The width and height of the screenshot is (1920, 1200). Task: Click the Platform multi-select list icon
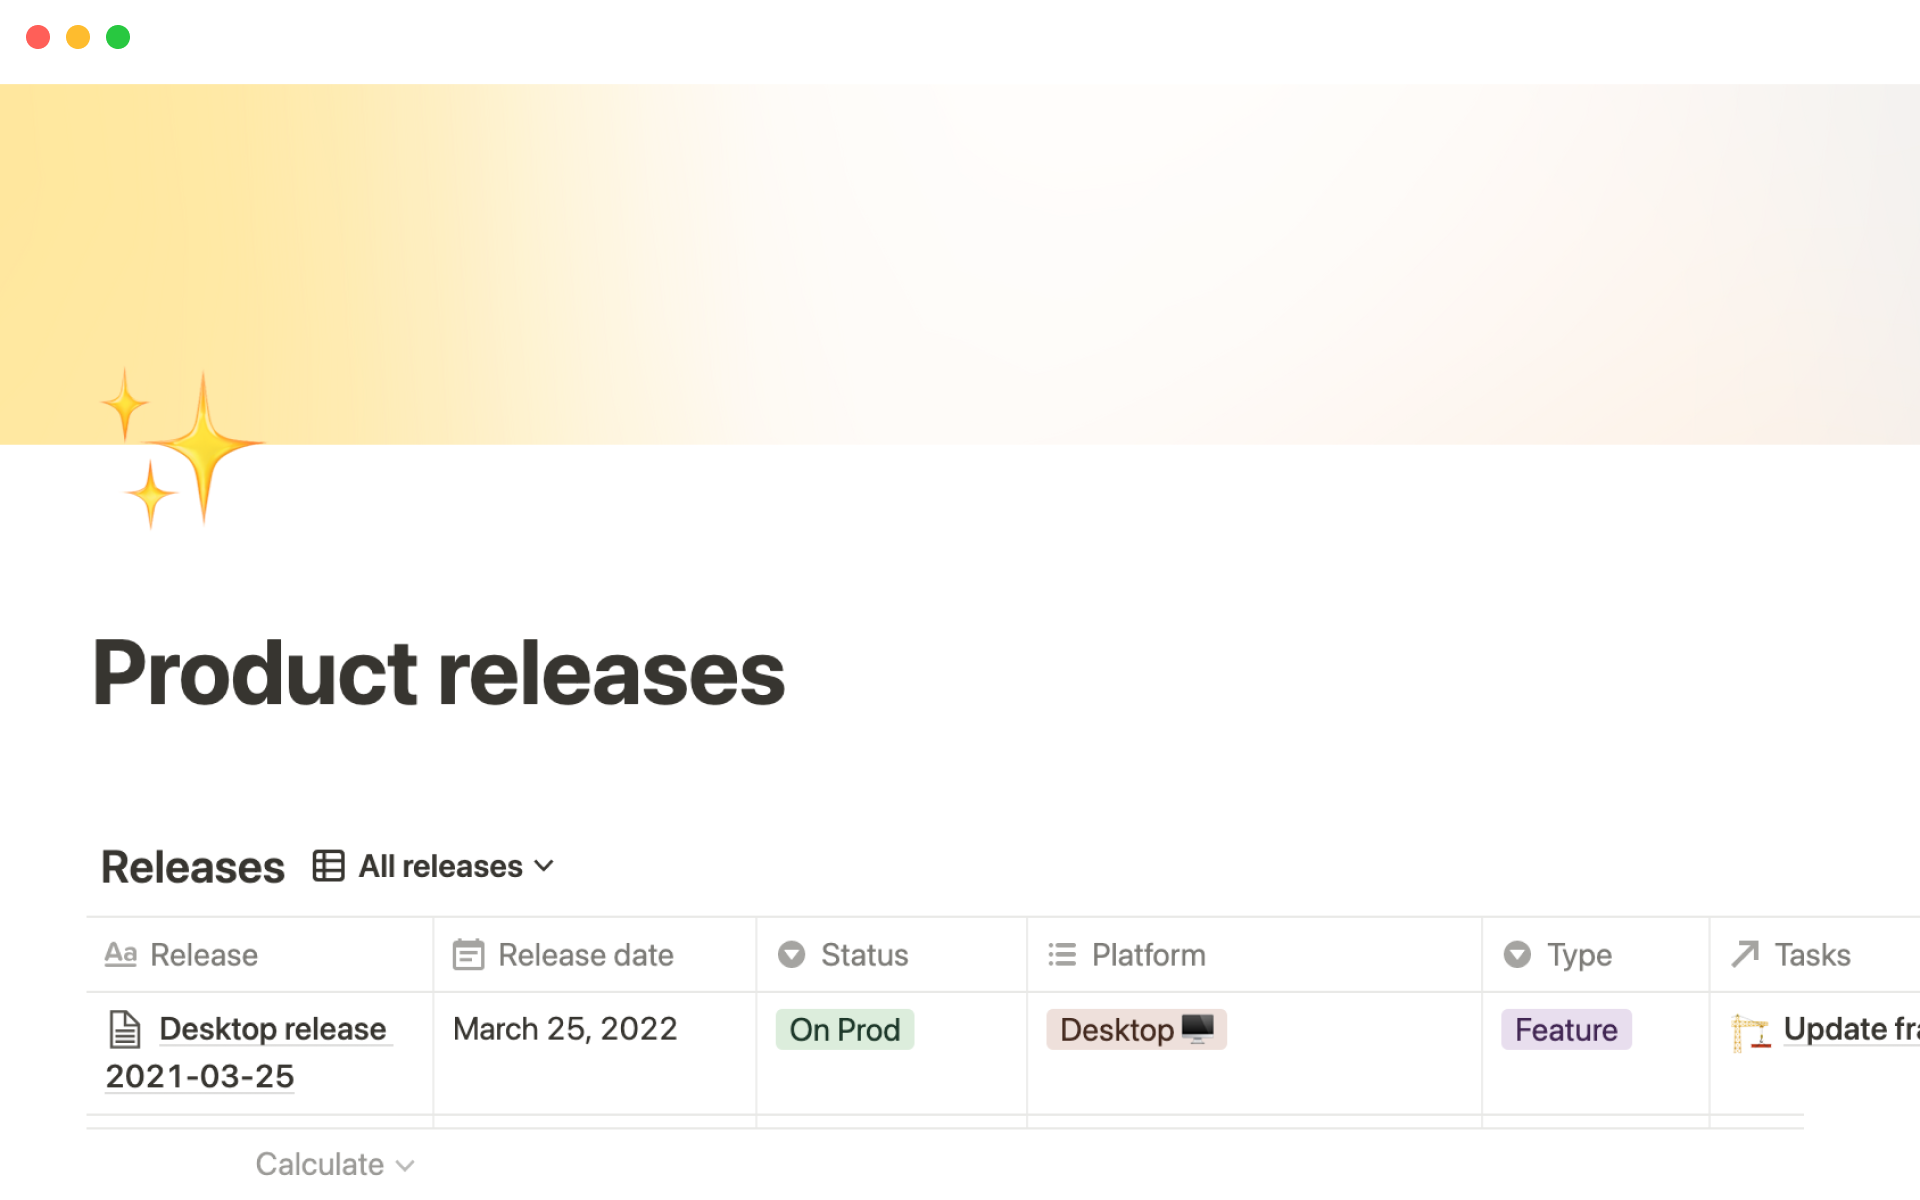(x=1062, y=955)
